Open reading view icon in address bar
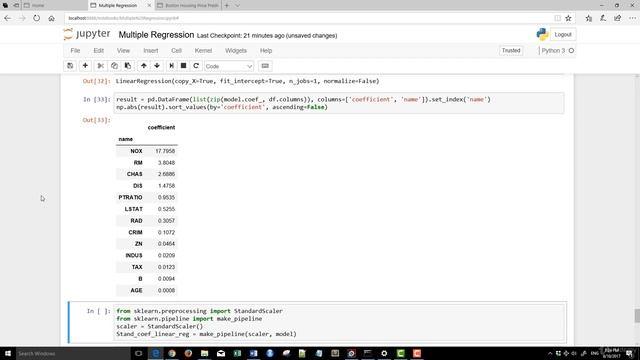The width and height of the screenshot is (640, 360). pos(557,18)
